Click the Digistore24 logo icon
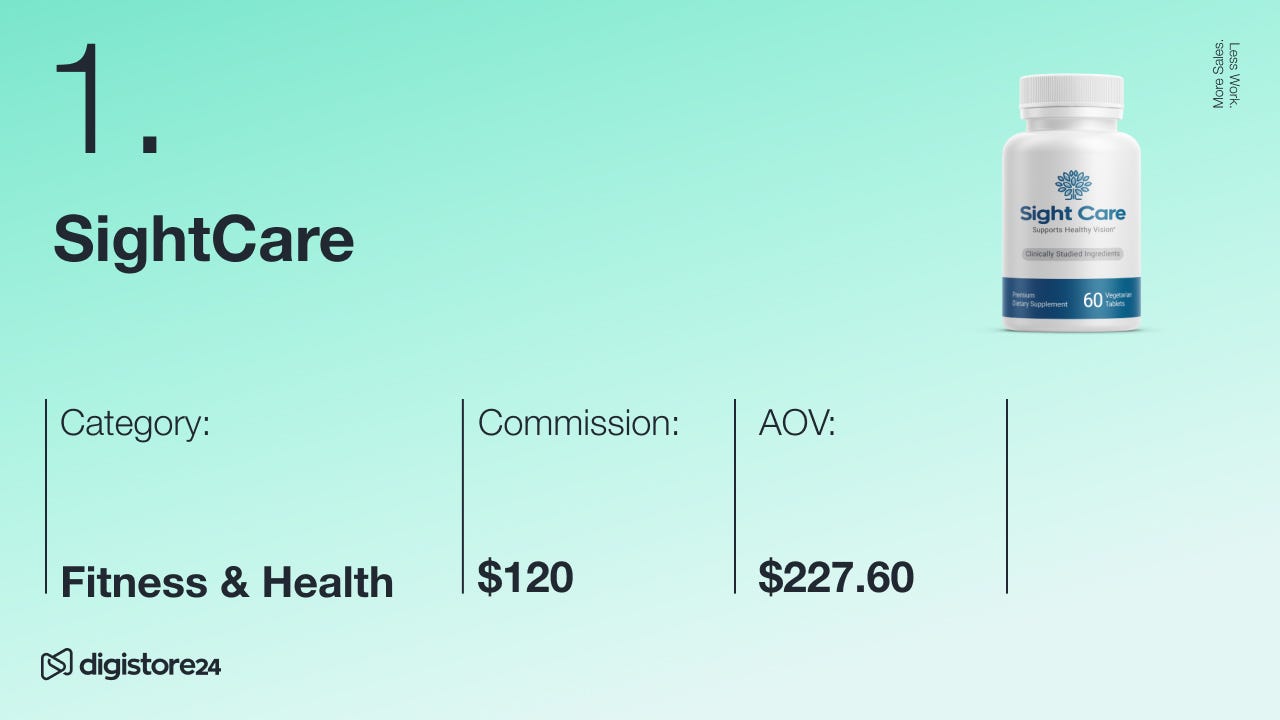 [56, 664]
